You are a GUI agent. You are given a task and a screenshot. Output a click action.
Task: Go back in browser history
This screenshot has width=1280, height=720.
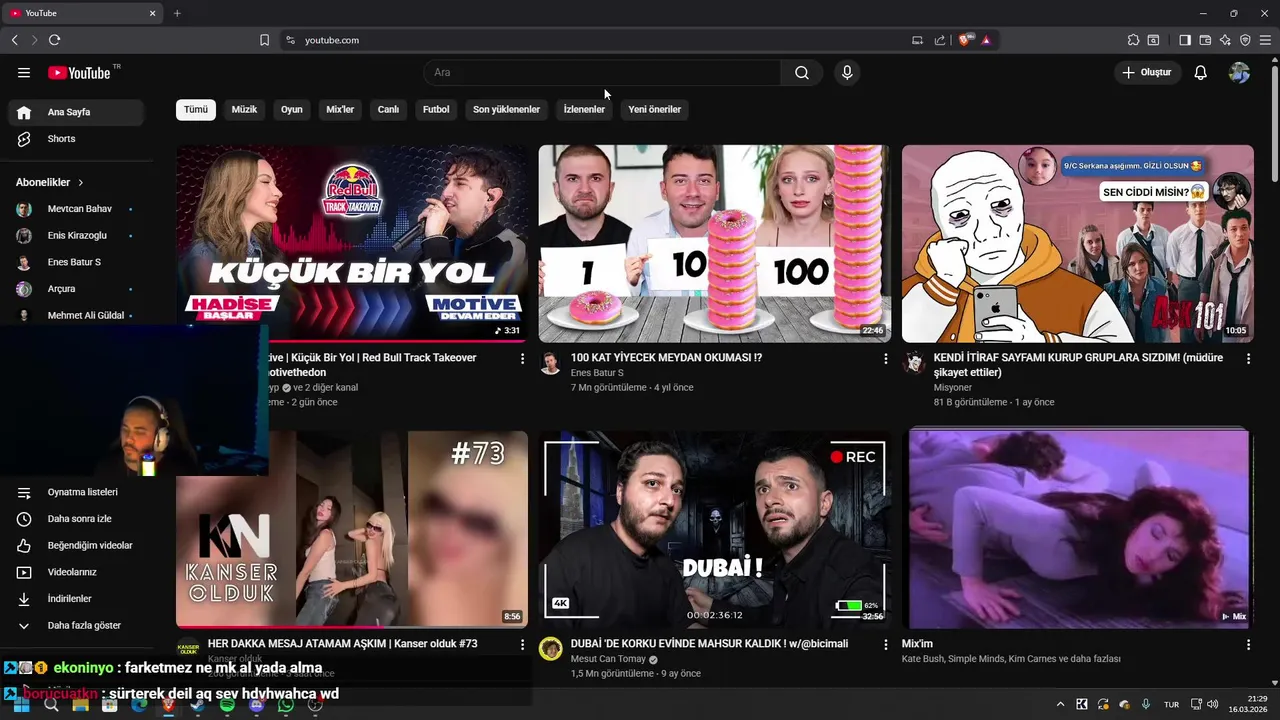[14, 40]
